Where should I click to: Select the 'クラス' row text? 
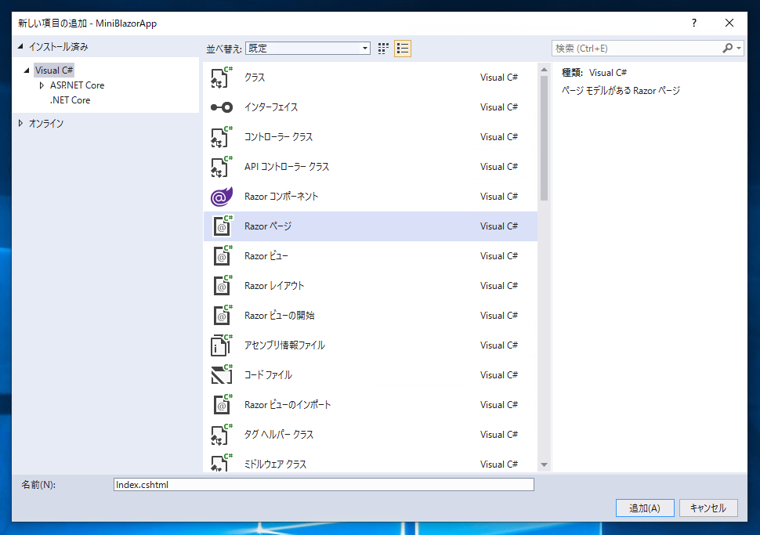254,78
